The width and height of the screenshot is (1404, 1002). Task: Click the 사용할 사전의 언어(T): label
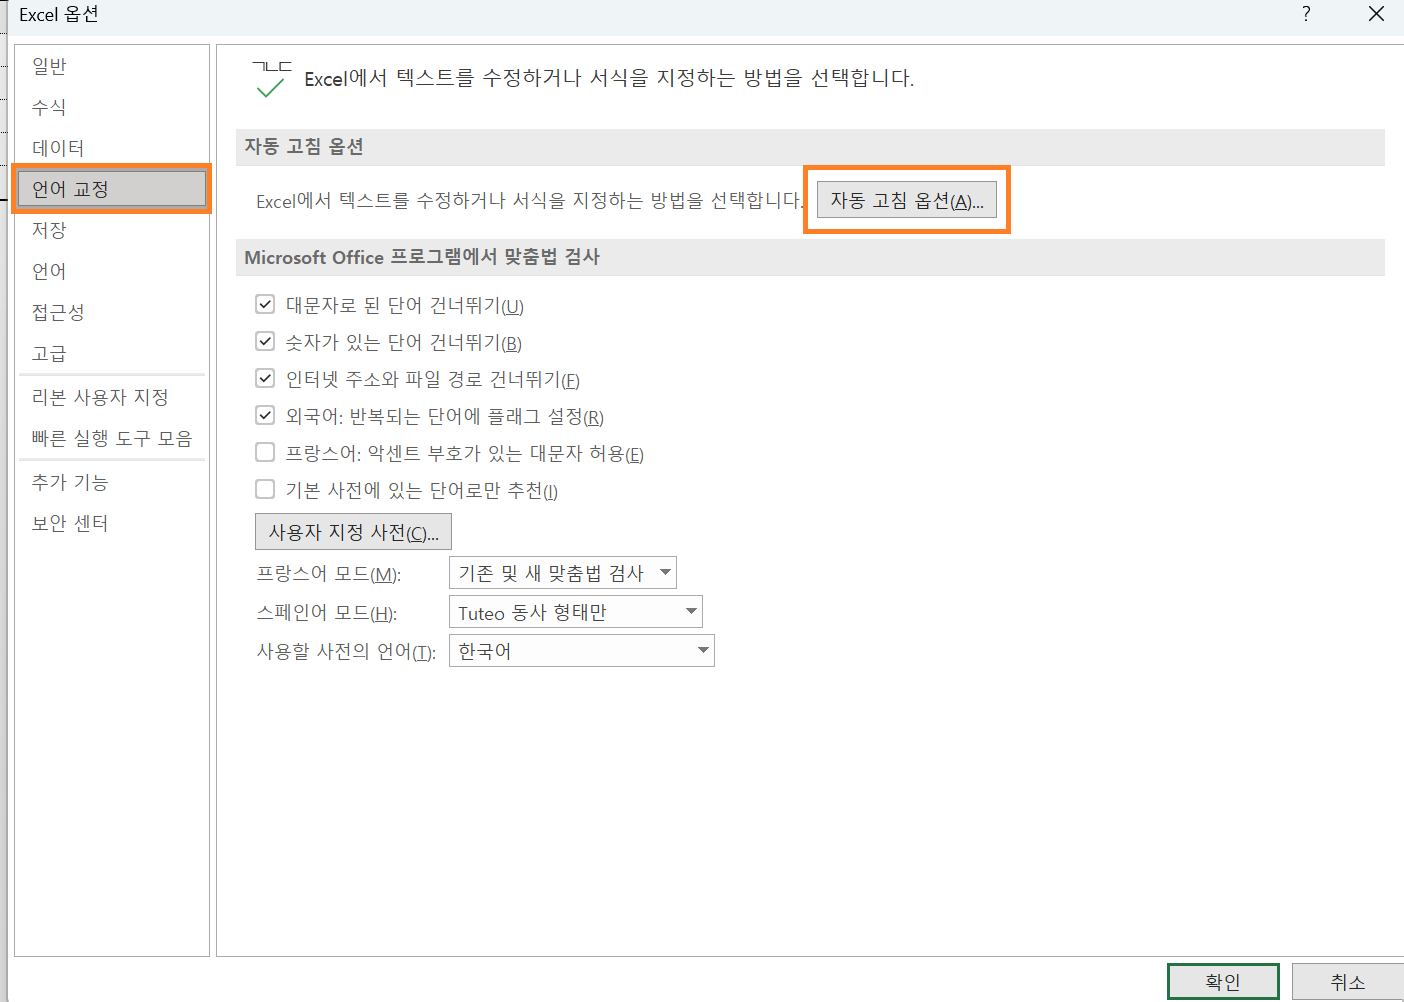(346, 652)
